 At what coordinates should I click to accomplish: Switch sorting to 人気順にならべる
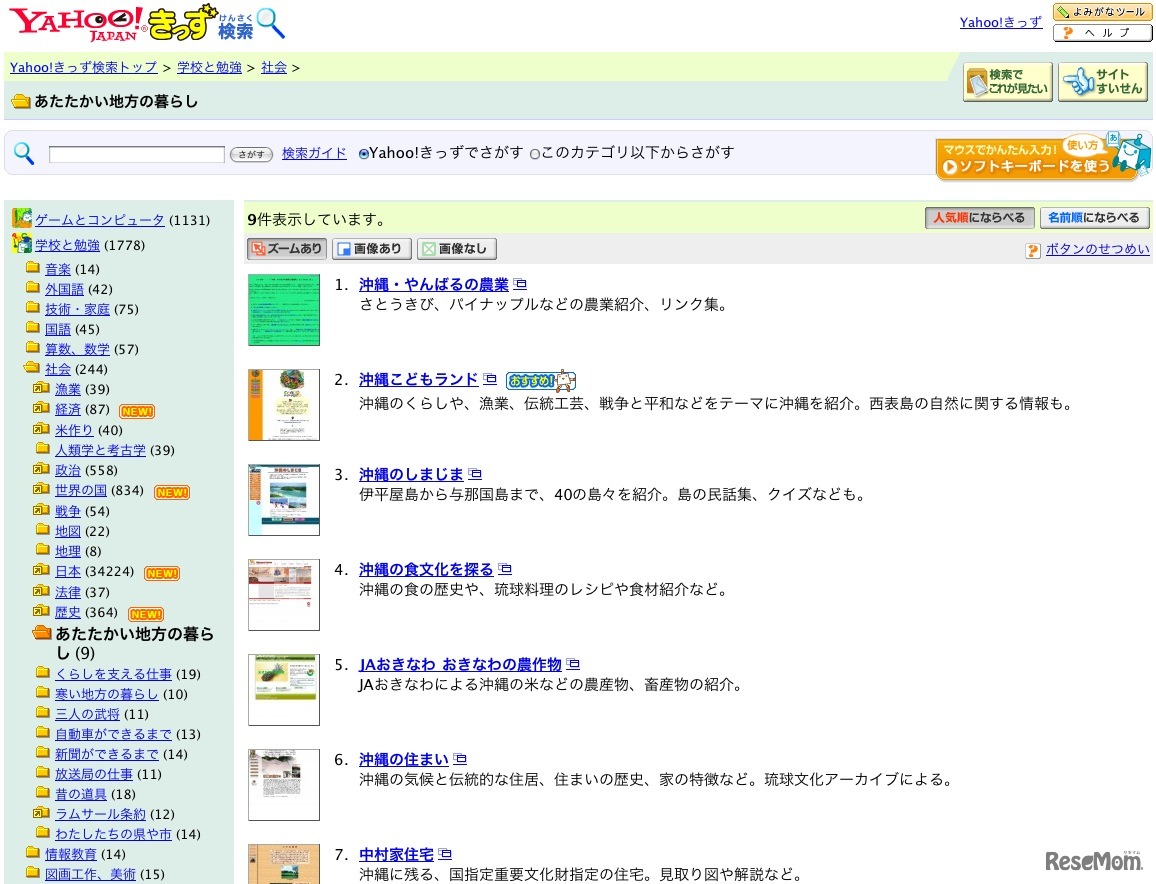click(x=979, y=217)
